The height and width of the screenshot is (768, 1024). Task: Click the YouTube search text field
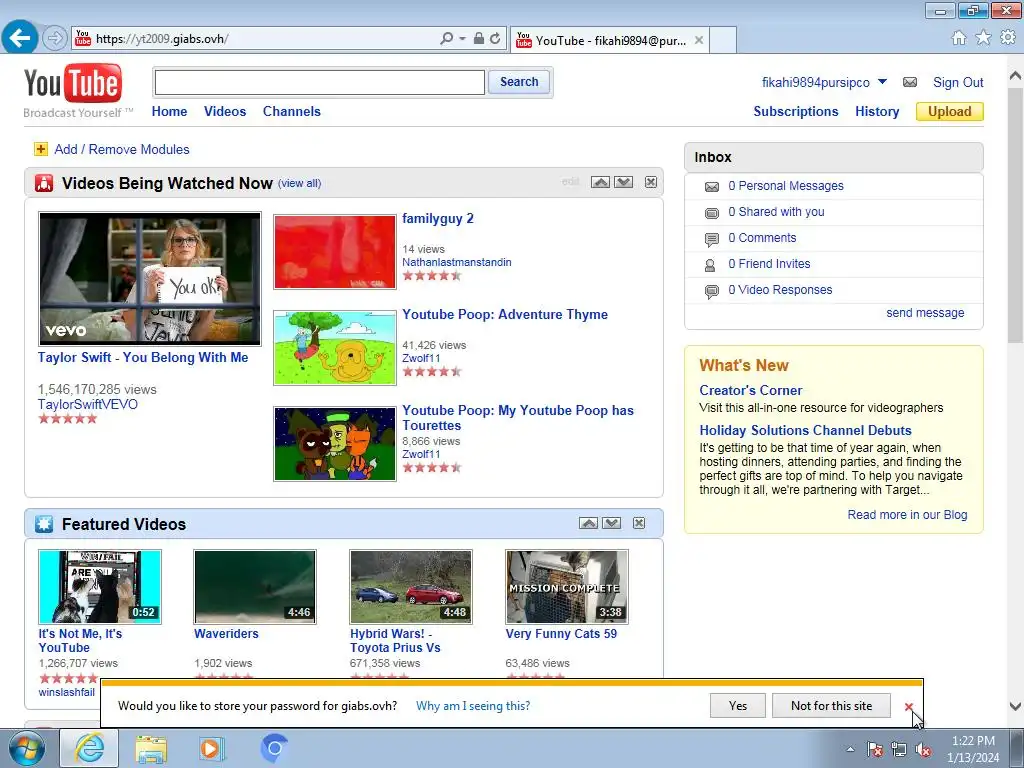point(319,82)
